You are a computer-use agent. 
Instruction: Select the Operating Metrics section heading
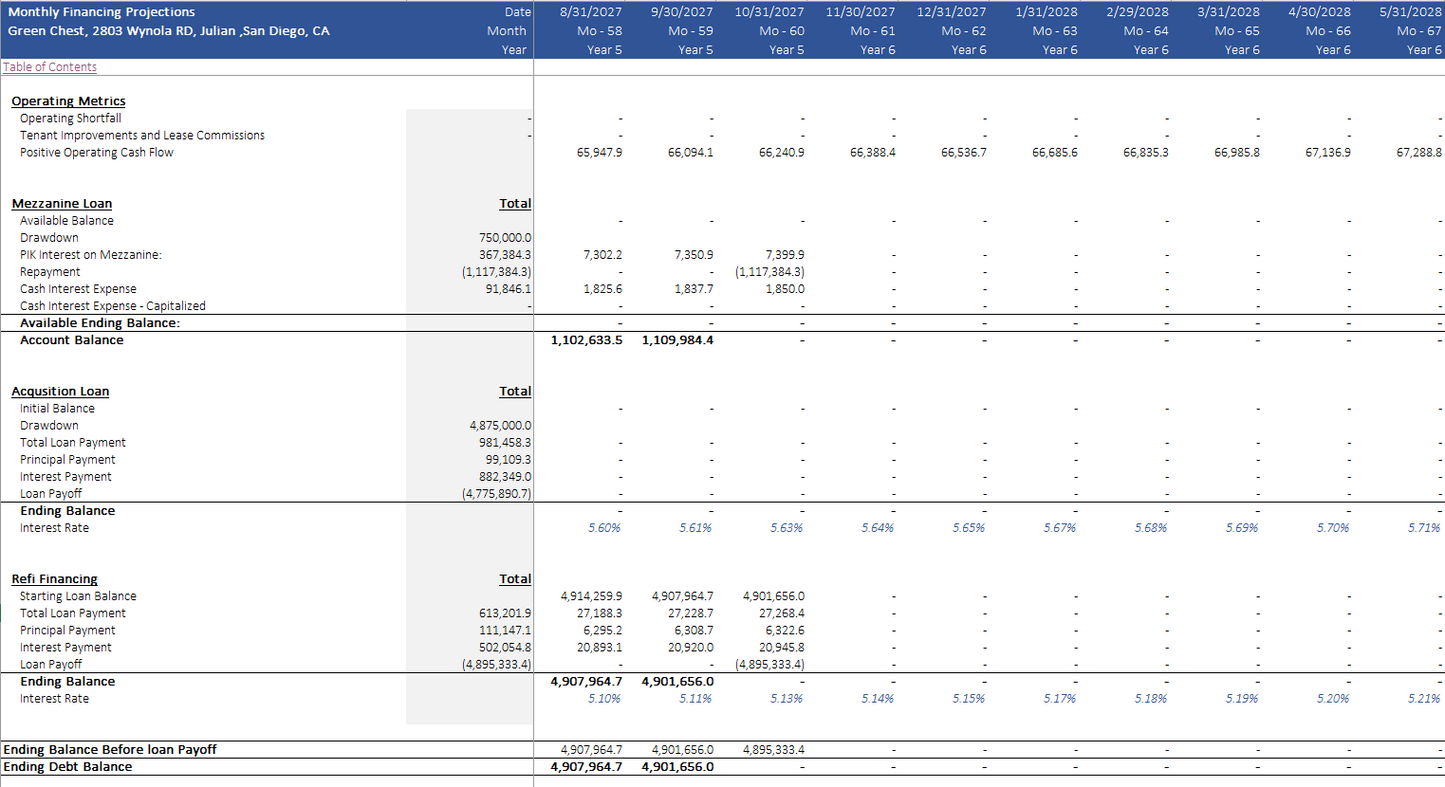click(x=68, y=101)
